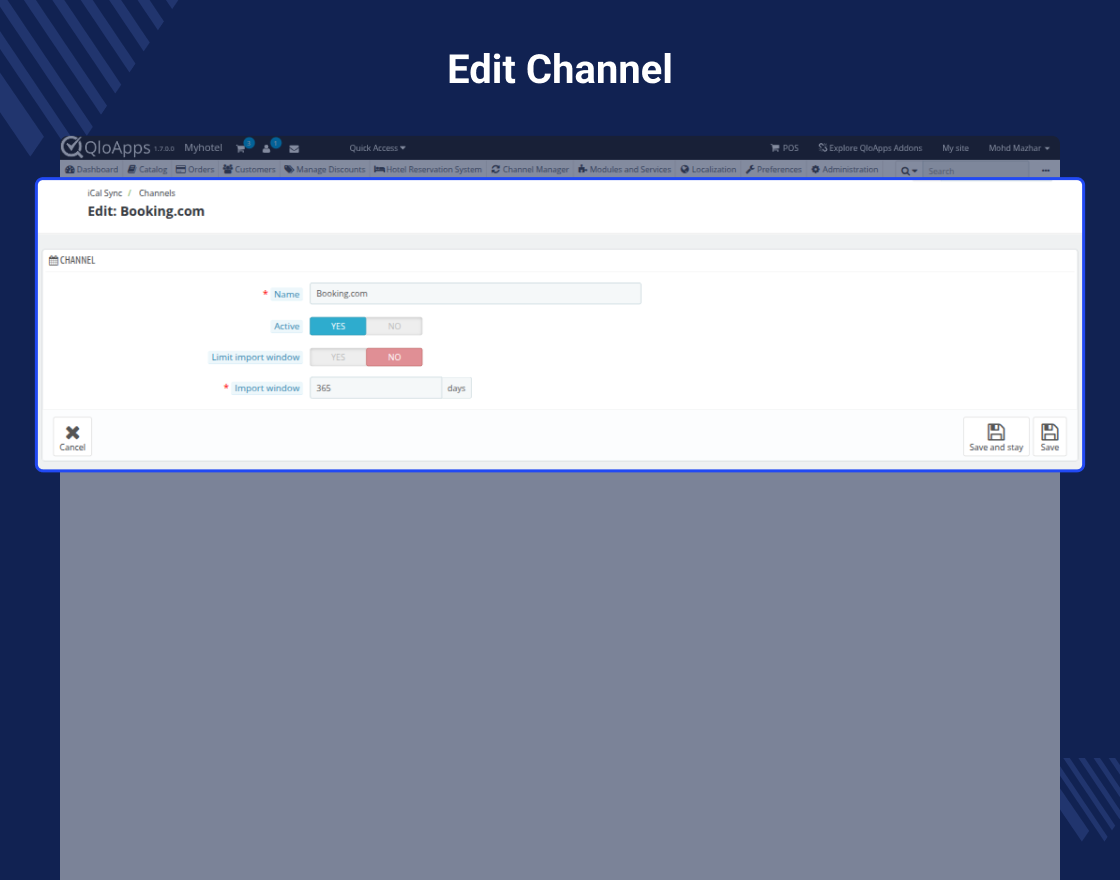Viewport: 1120px width, 880px height.
Task: Open the Channel Manager menu
Action: [x=530, y=169]
